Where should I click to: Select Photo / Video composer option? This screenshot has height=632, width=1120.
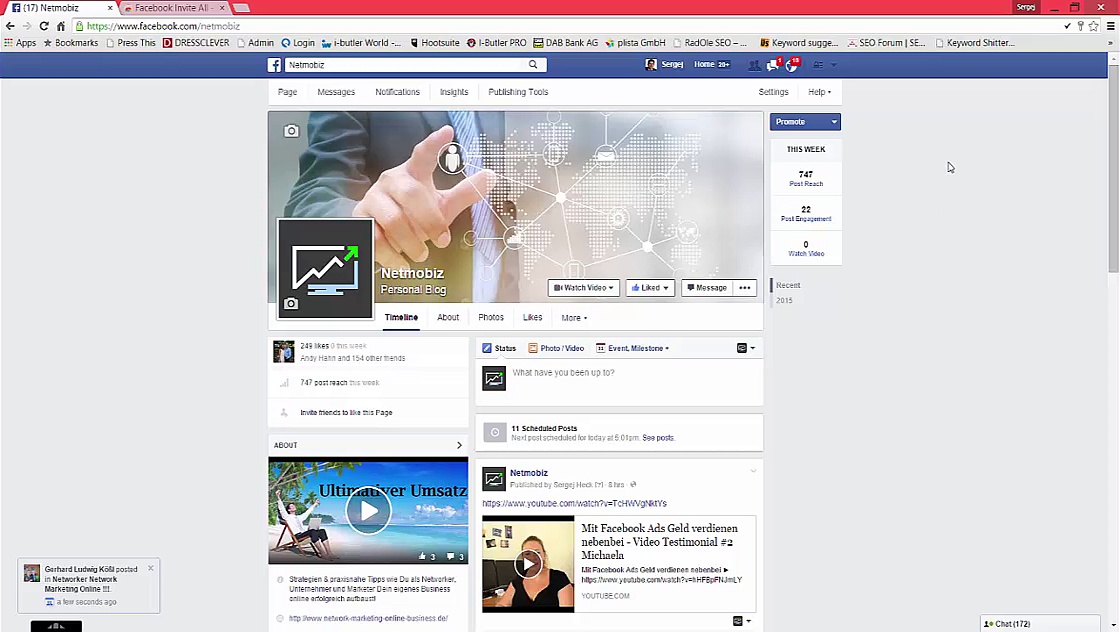[556, 348]
